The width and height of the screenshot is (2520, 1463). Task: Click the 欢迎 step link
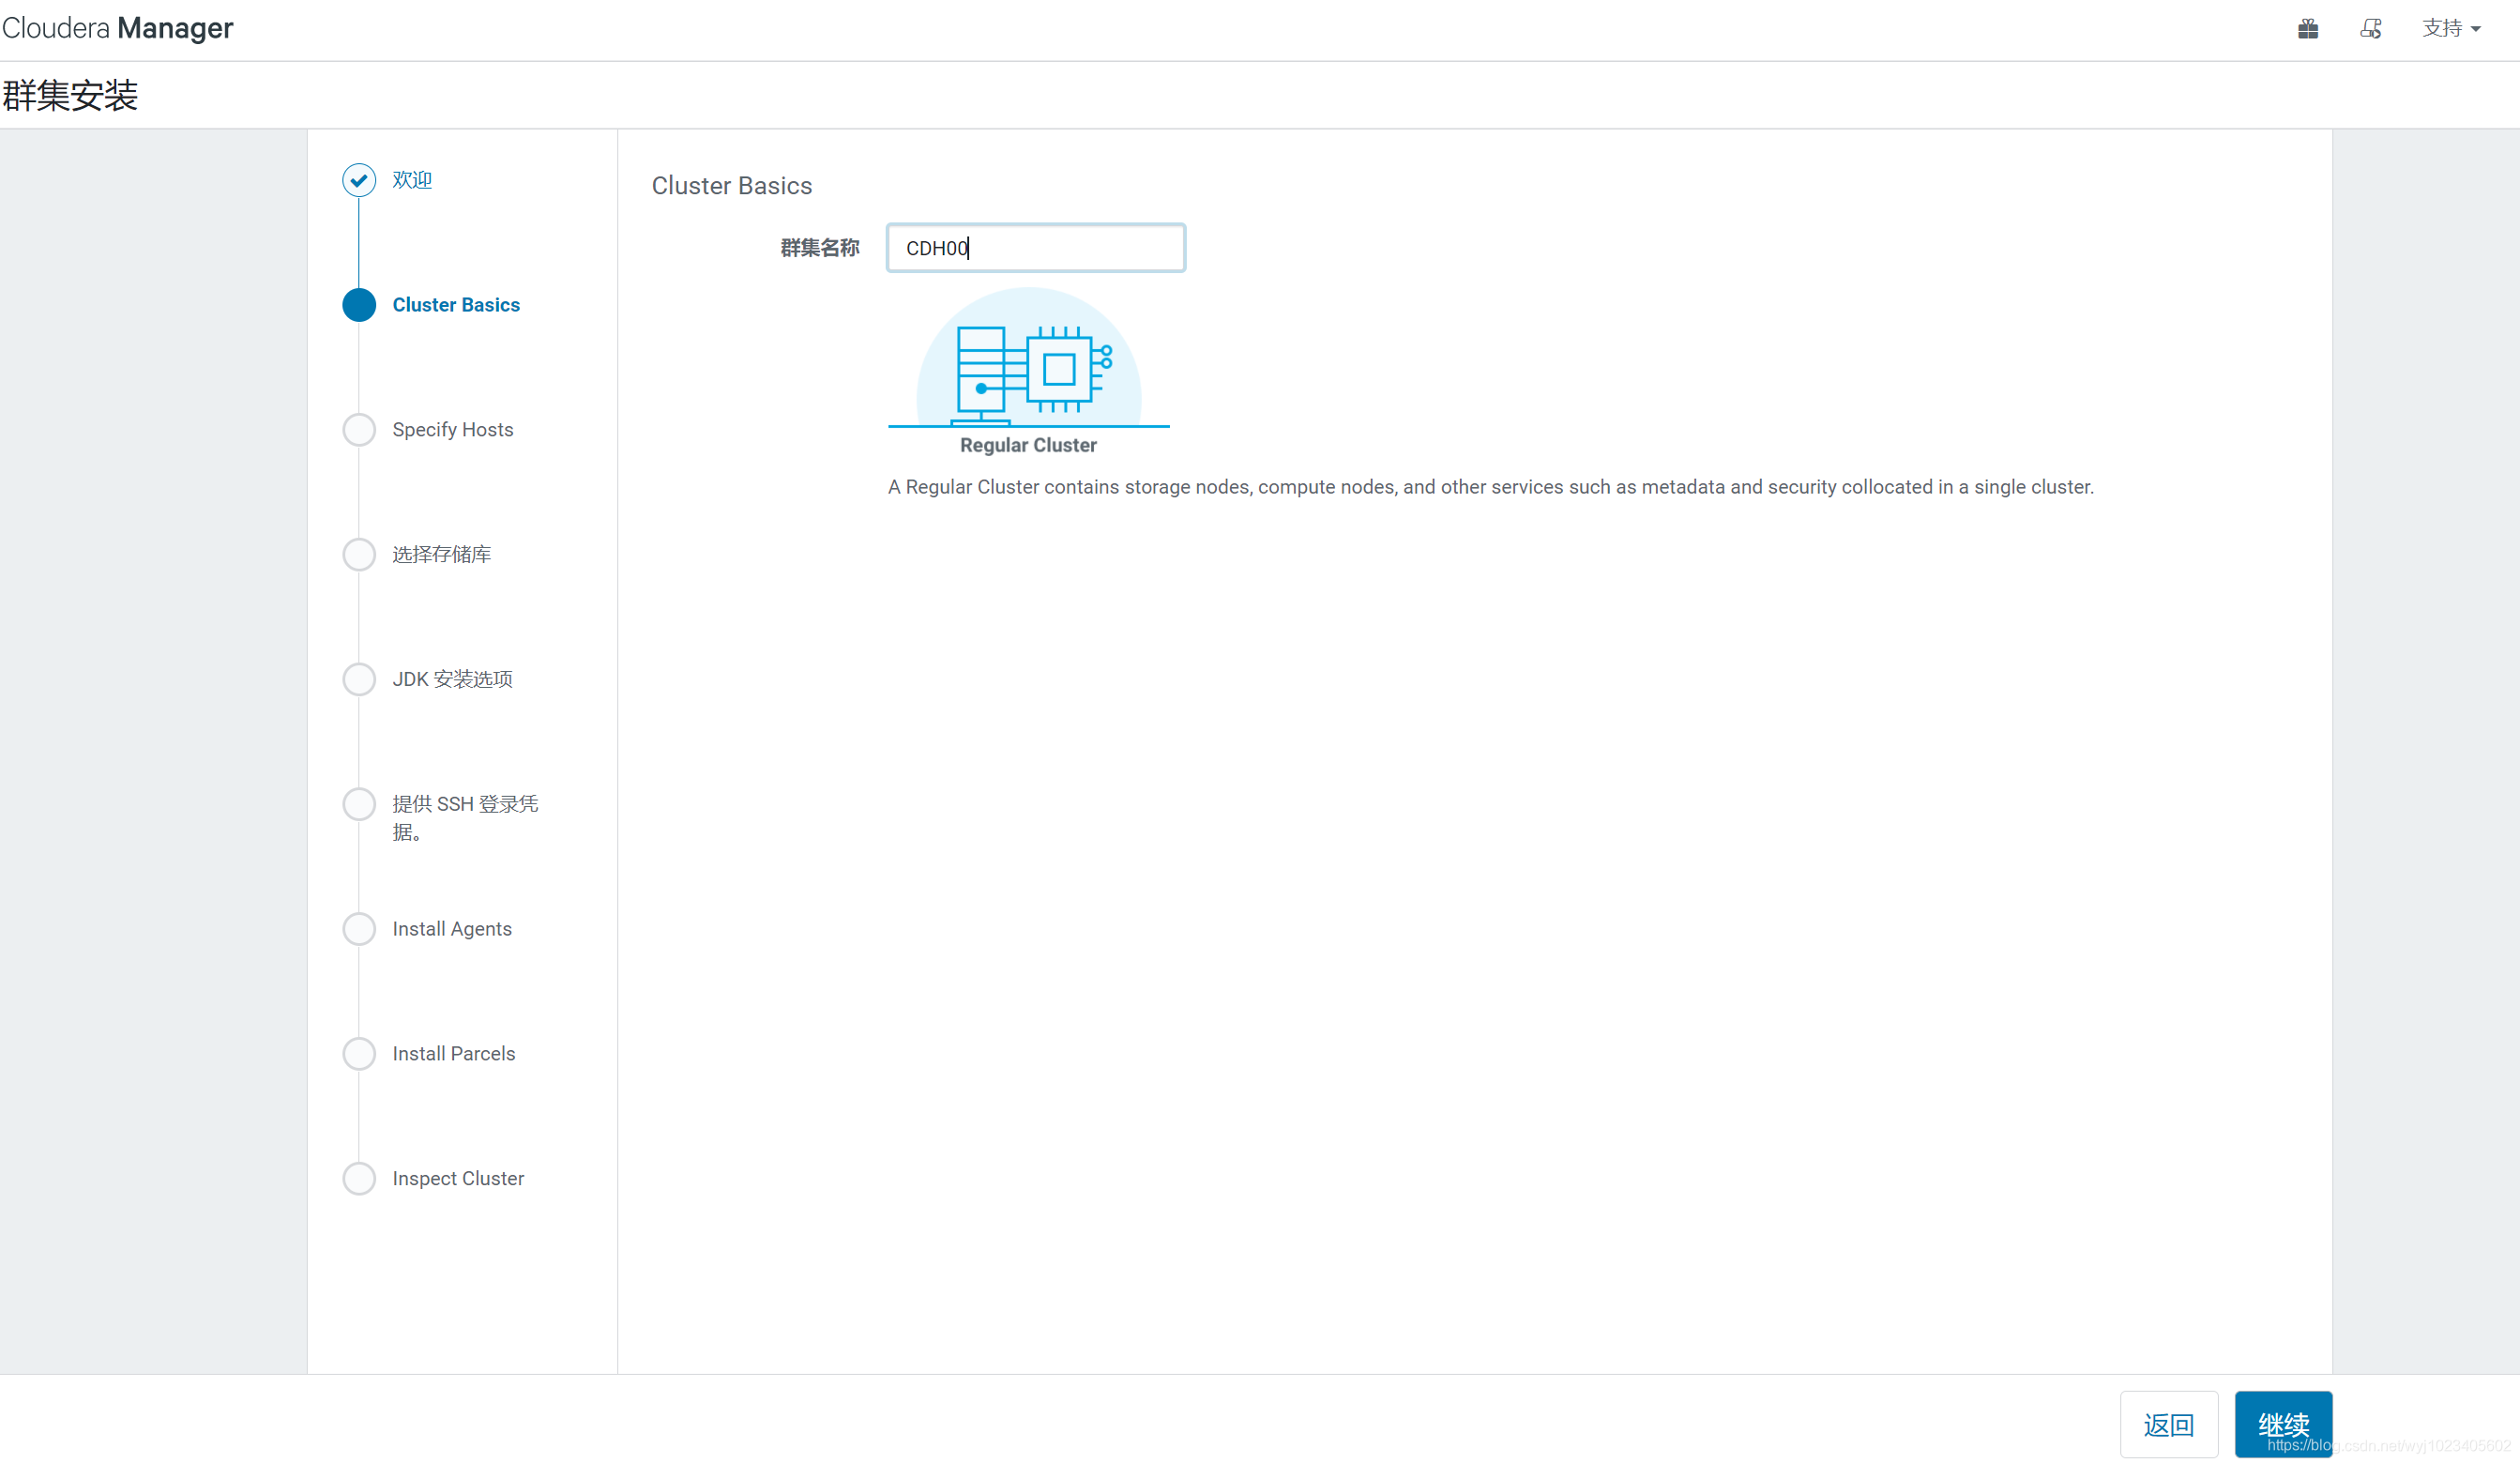[x=412, y=180]
